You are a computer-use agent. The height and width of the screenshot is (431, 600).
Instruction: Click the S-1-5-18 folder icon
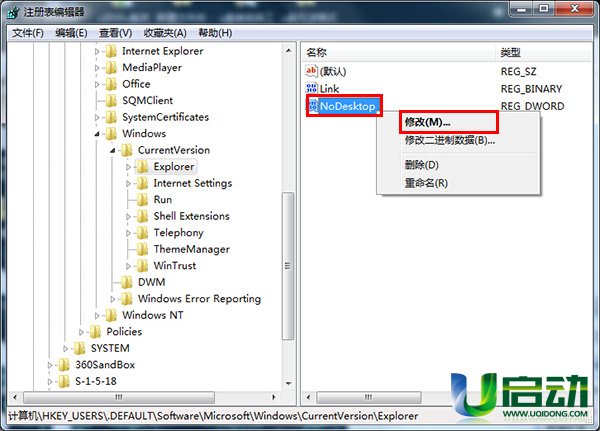coord(64,381)
